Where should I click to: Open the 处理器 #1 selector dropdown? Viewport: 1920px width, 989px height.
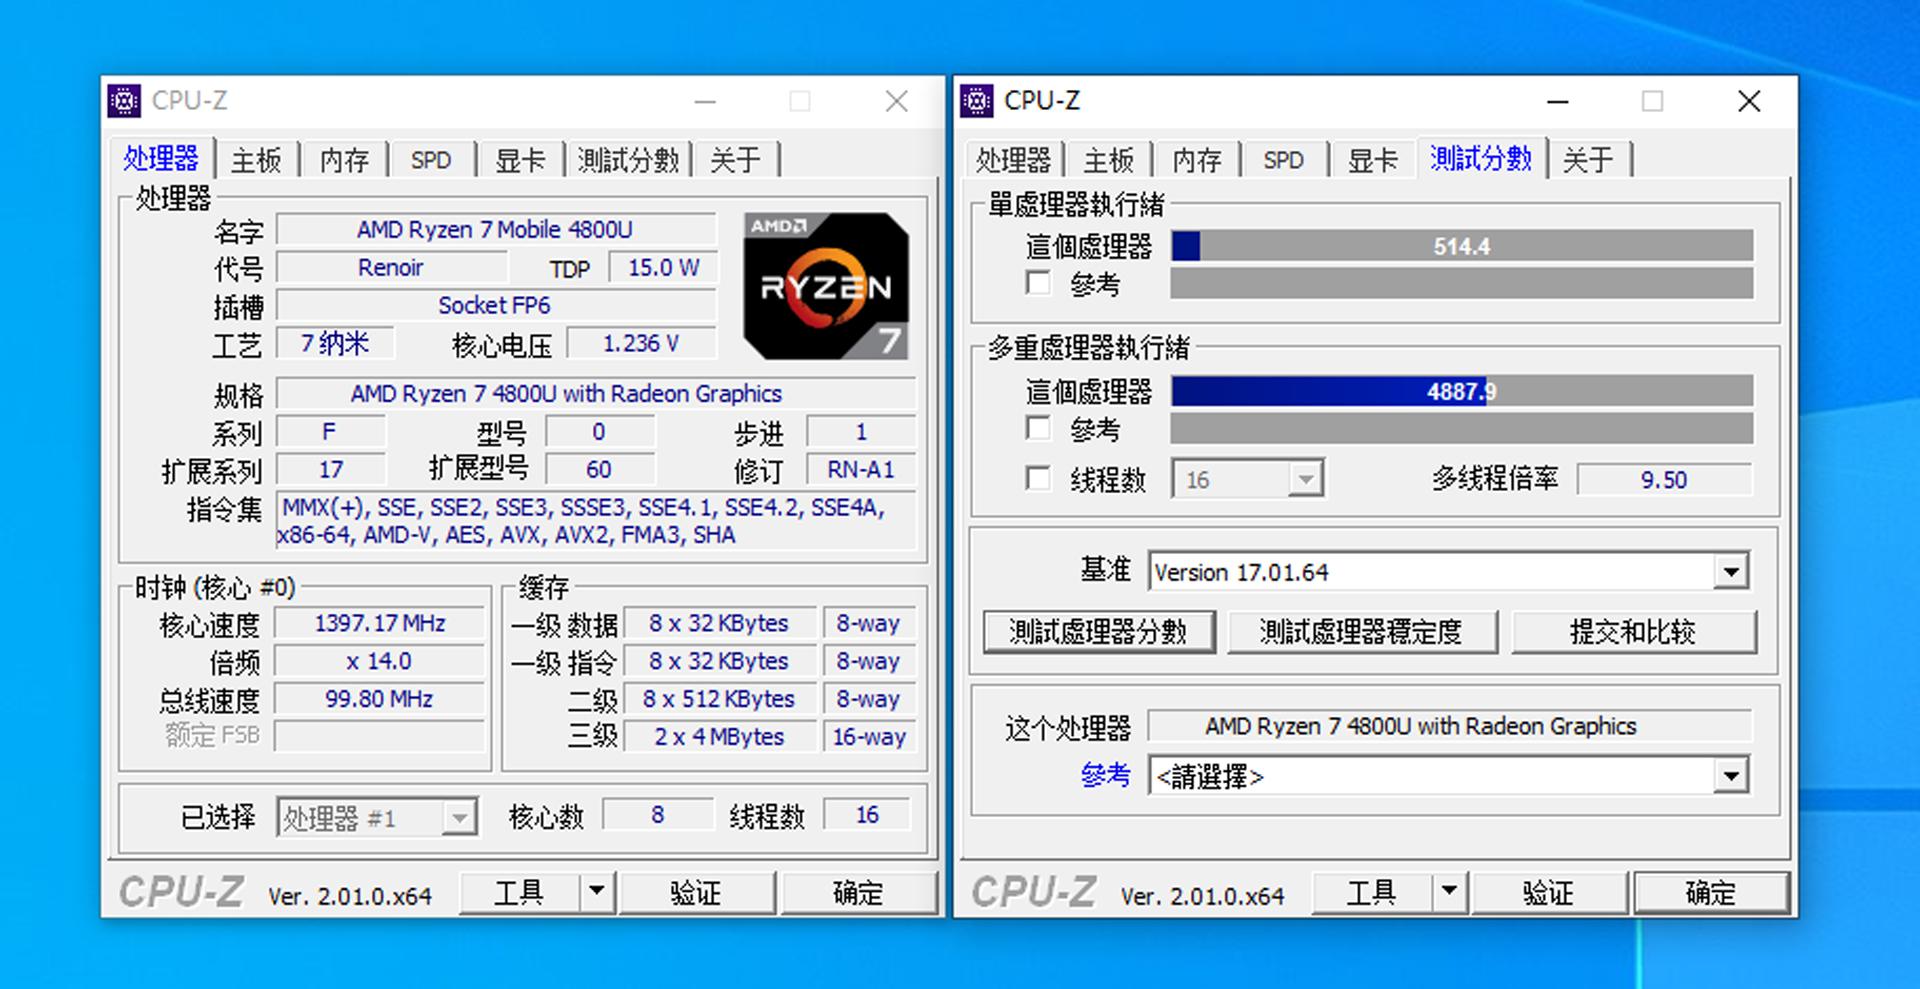[458, 817]
